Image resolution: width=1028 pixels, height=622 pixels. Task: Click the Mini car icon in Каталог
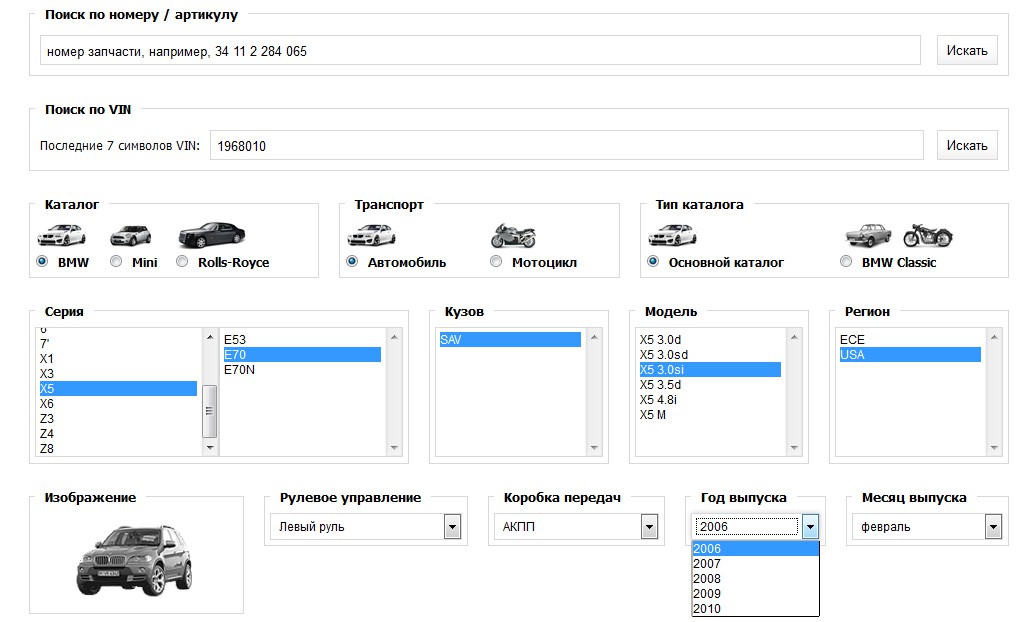point(130,235)
